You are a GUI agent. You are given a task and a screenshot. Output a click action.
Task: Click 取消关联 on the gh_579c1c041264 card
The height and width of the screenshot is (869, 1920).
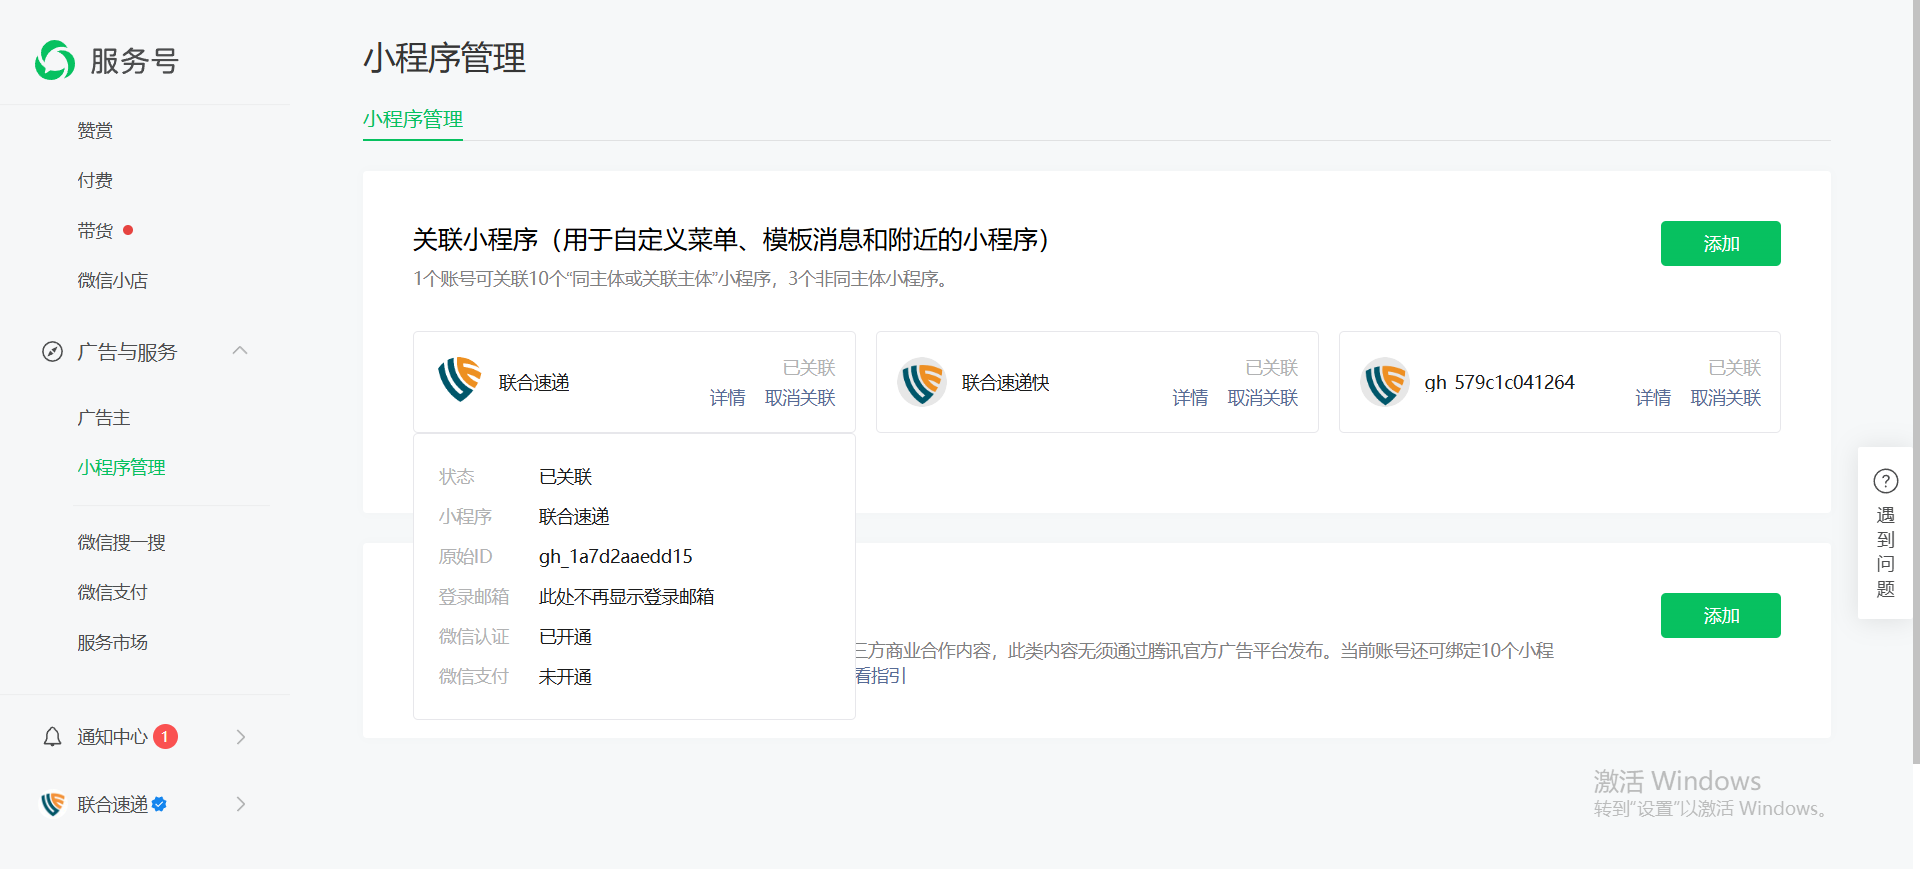pyautogui.click(x=1726, y=398)
